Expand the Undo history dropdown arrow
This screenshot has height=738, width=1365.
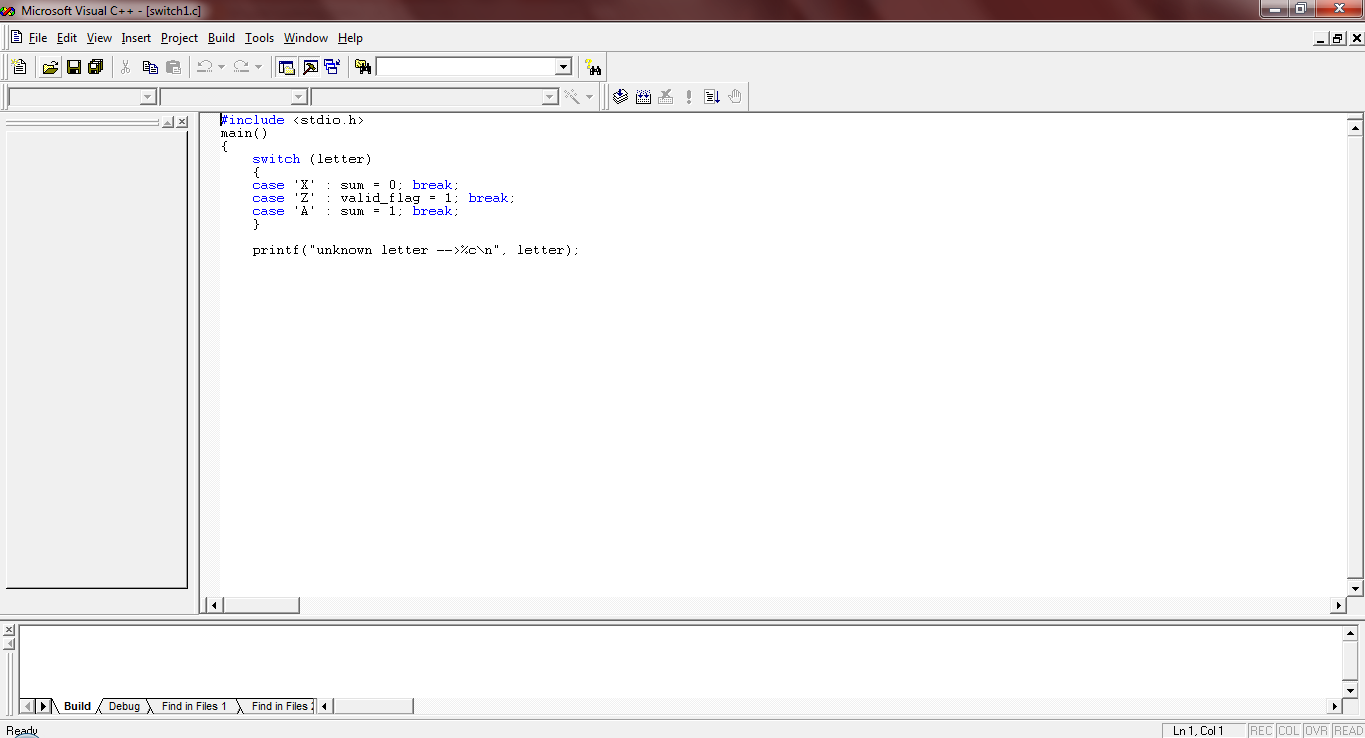coord(221,67)
